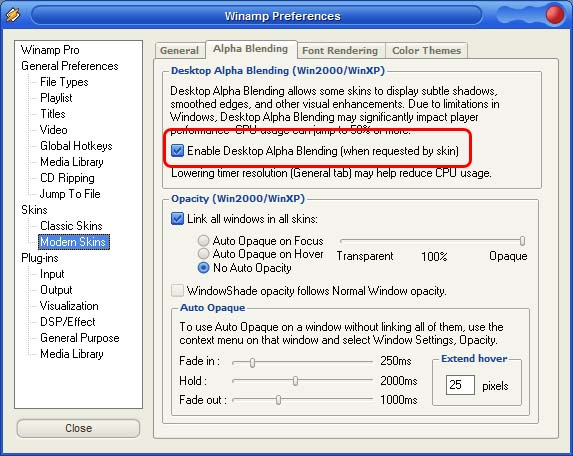Click the Fade out slider handle
The image size is (573, 456).
pyautogui.click(x=278, y=400)
